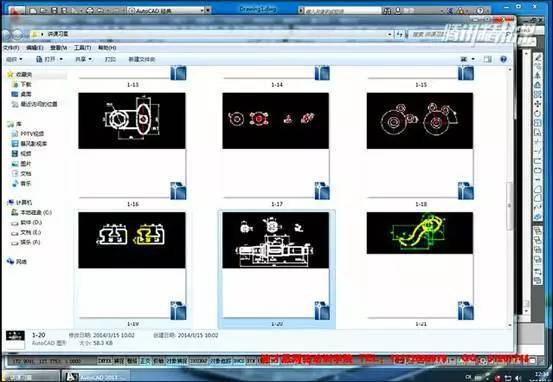Toggle 正交 ortho mode in status bar

[145, 361]
